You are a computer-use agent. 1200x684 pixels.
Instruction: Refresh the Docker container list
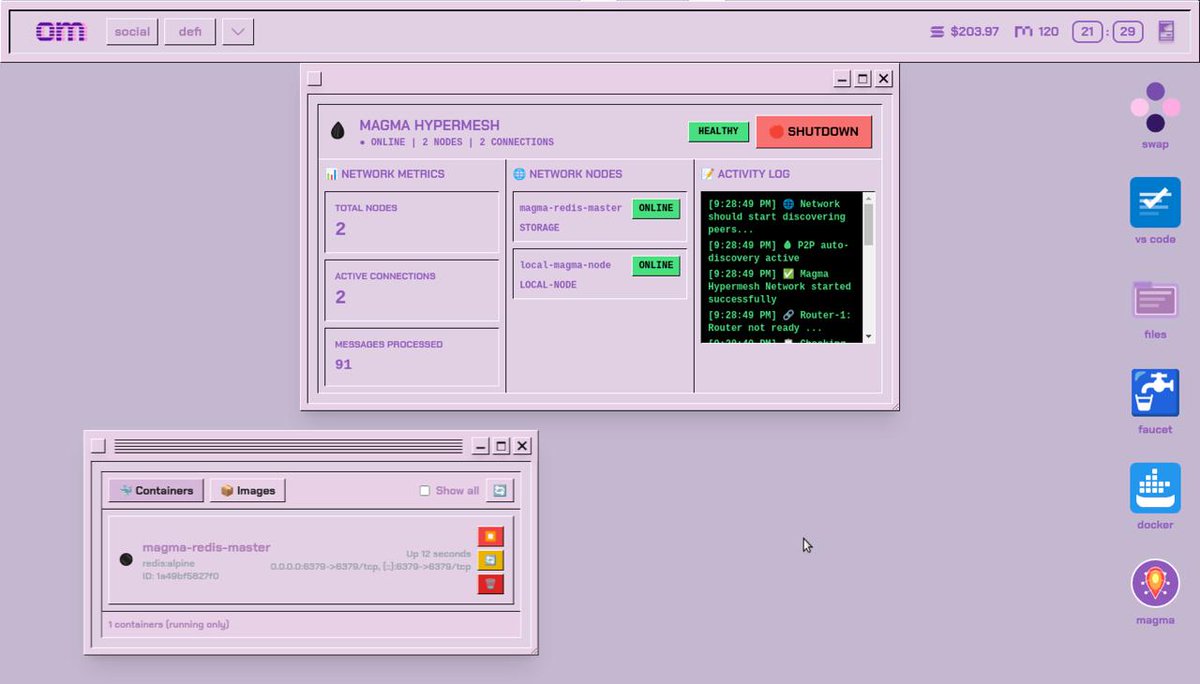point(500,490)
